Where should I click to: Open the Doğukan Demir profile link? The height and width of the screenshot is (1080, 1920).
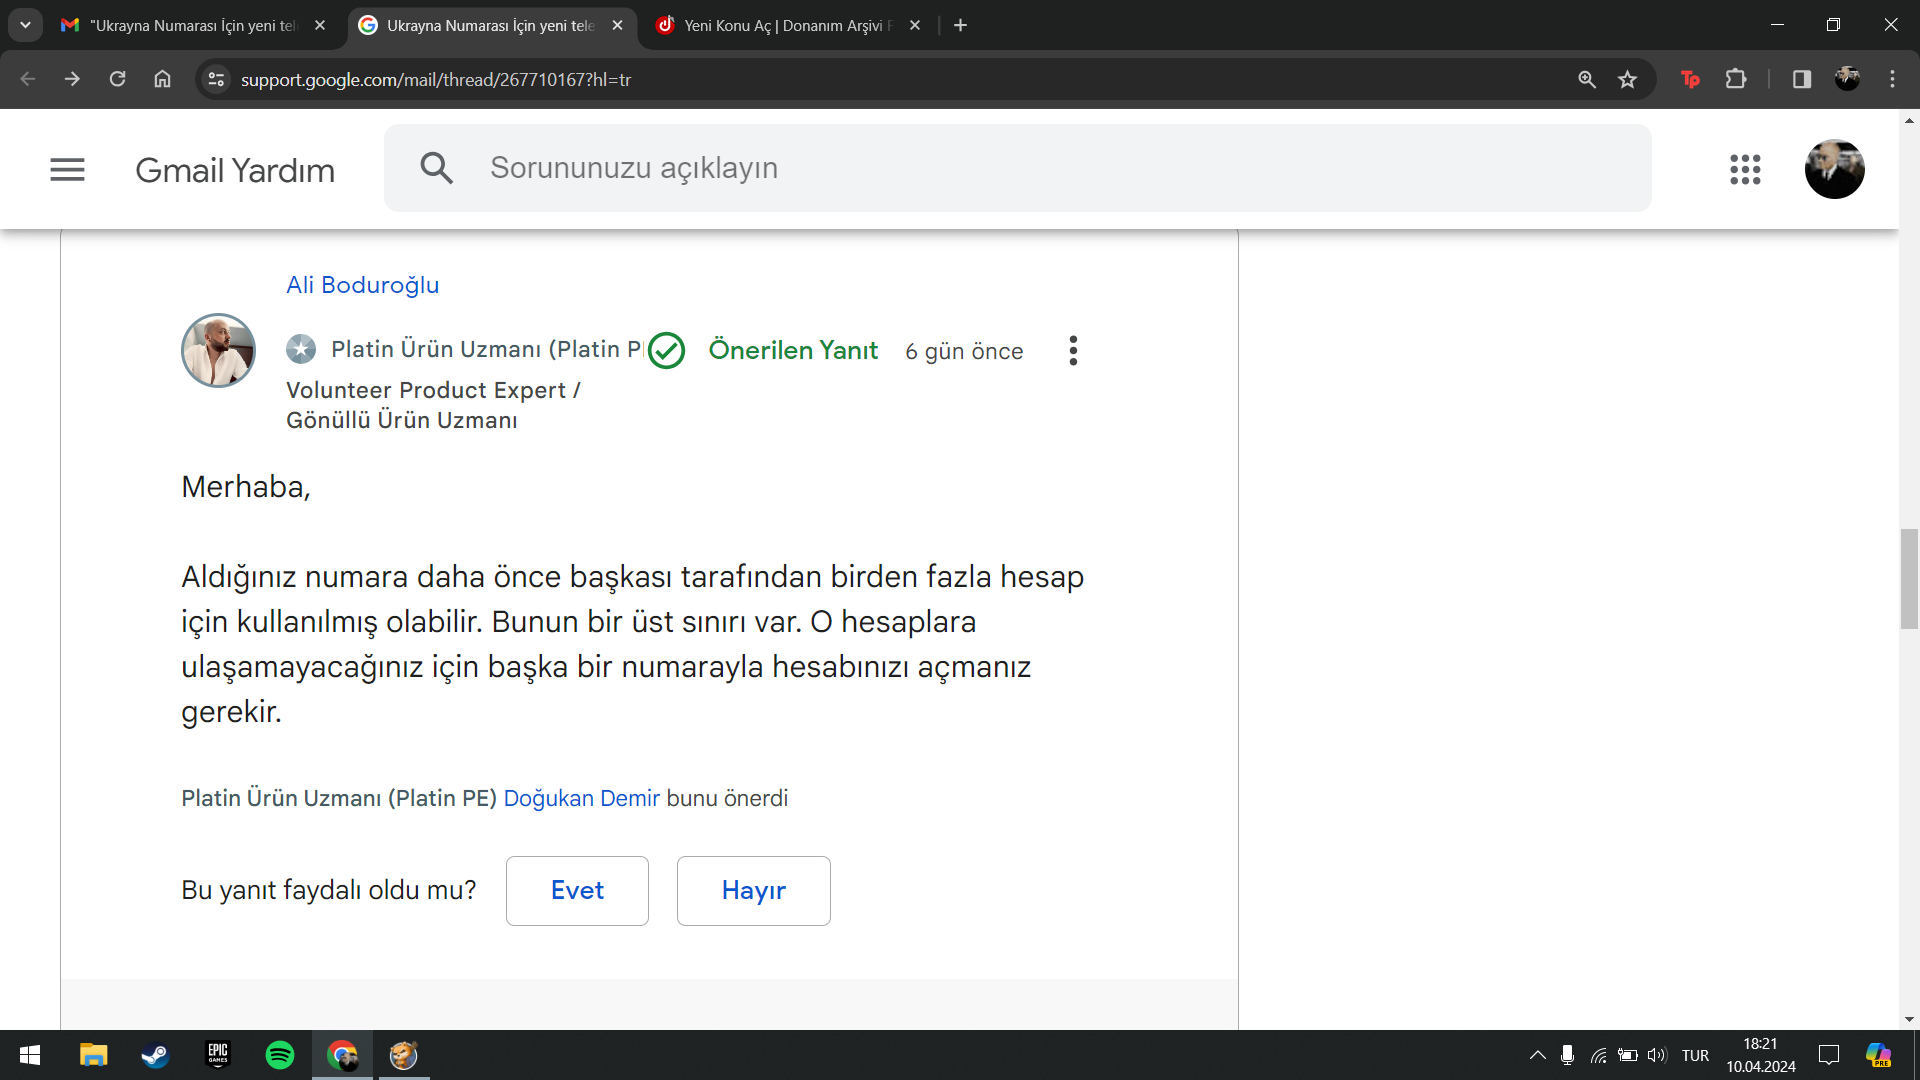pos(581,798)
